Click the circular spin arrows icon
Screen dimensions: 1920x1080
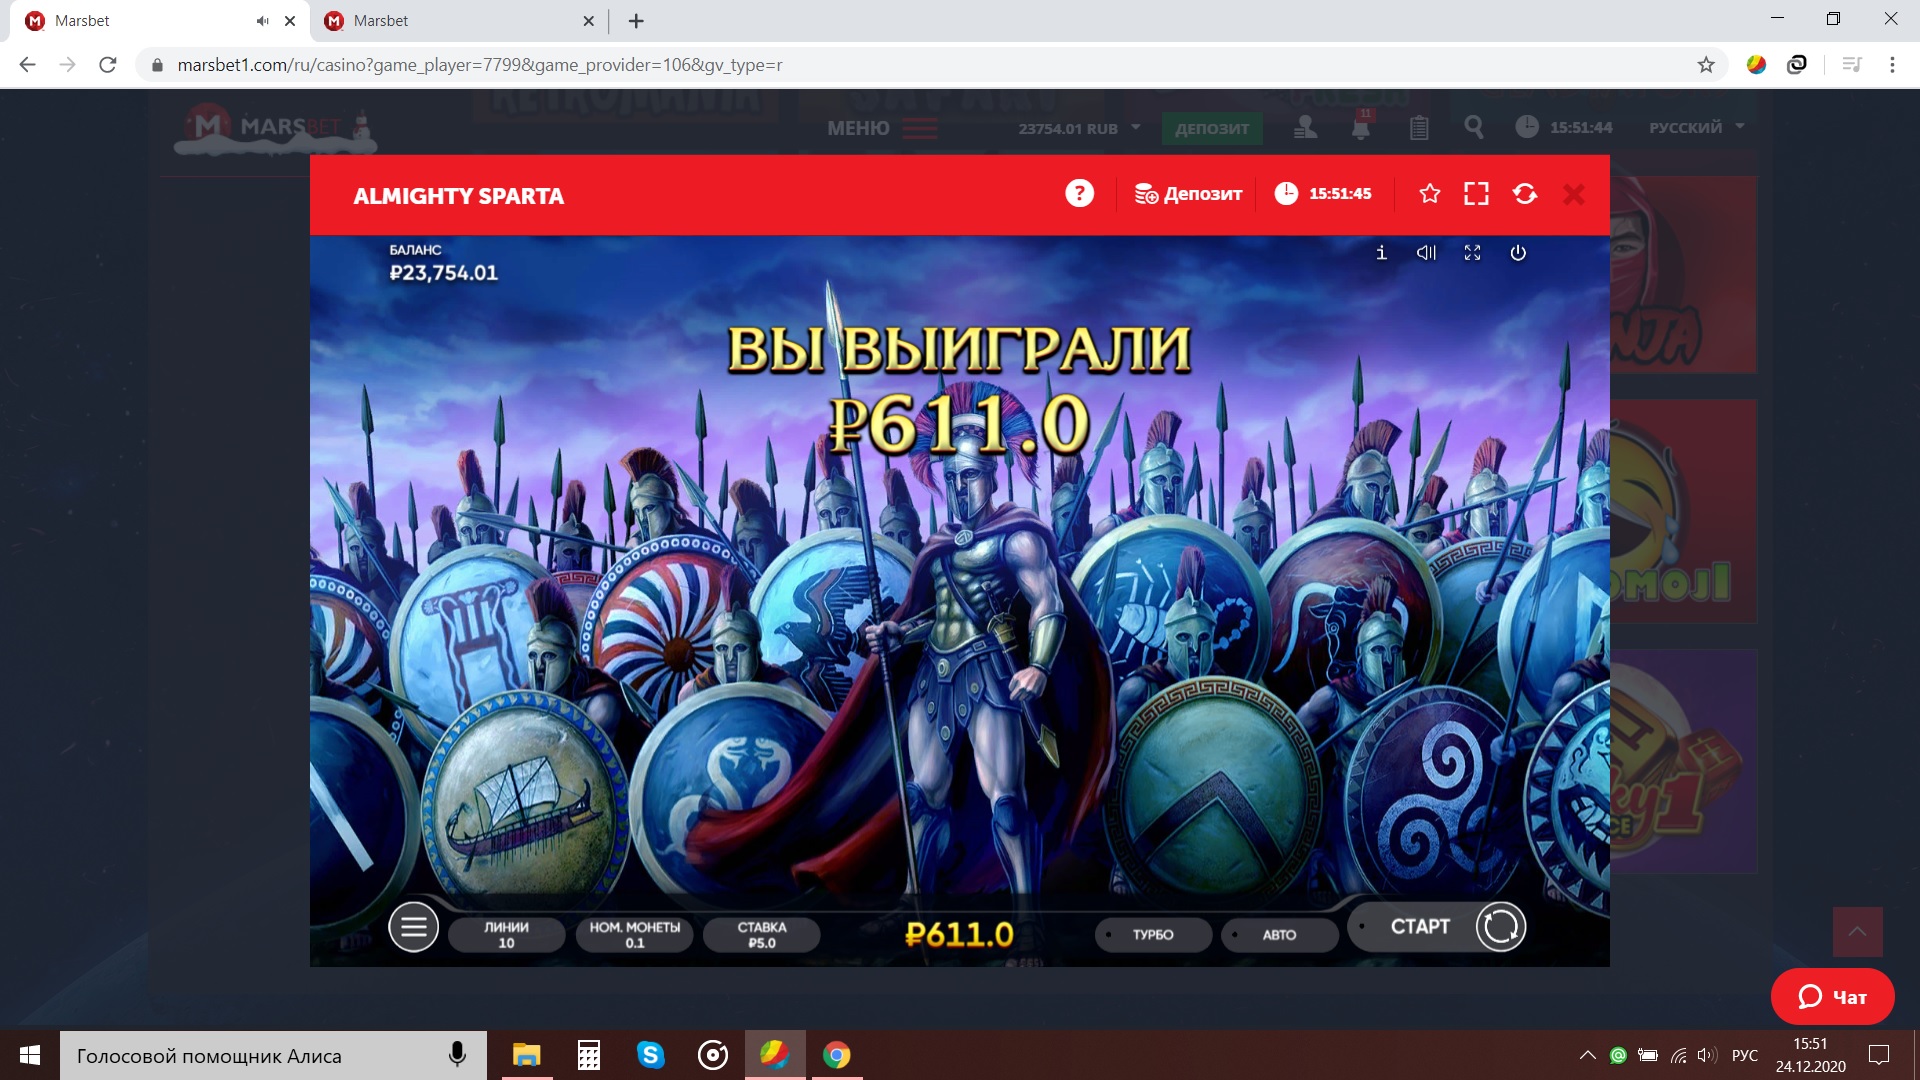(1501, 927)
